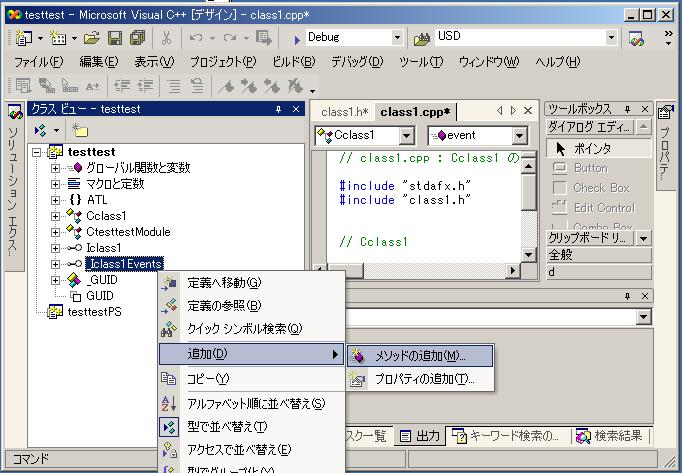Select the GUID item in Class View
682x473 pixels.
pyautogui.click(x=100, y=296)
